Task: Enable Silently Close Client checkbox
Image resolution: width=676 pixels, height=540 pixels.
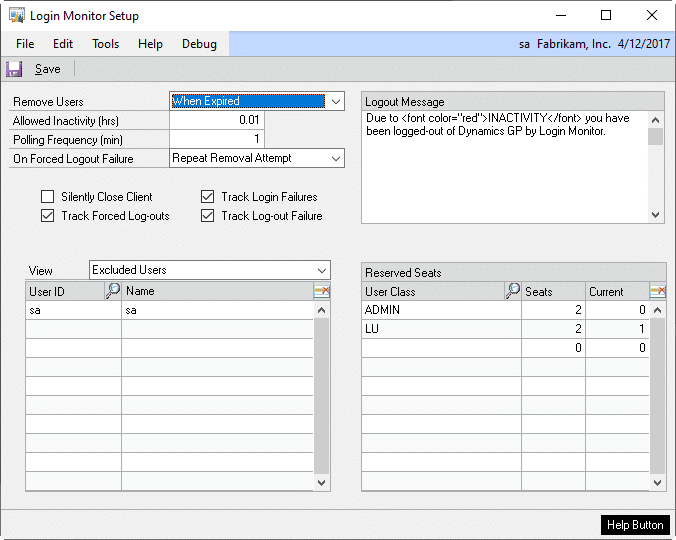Action: point(48,197)
